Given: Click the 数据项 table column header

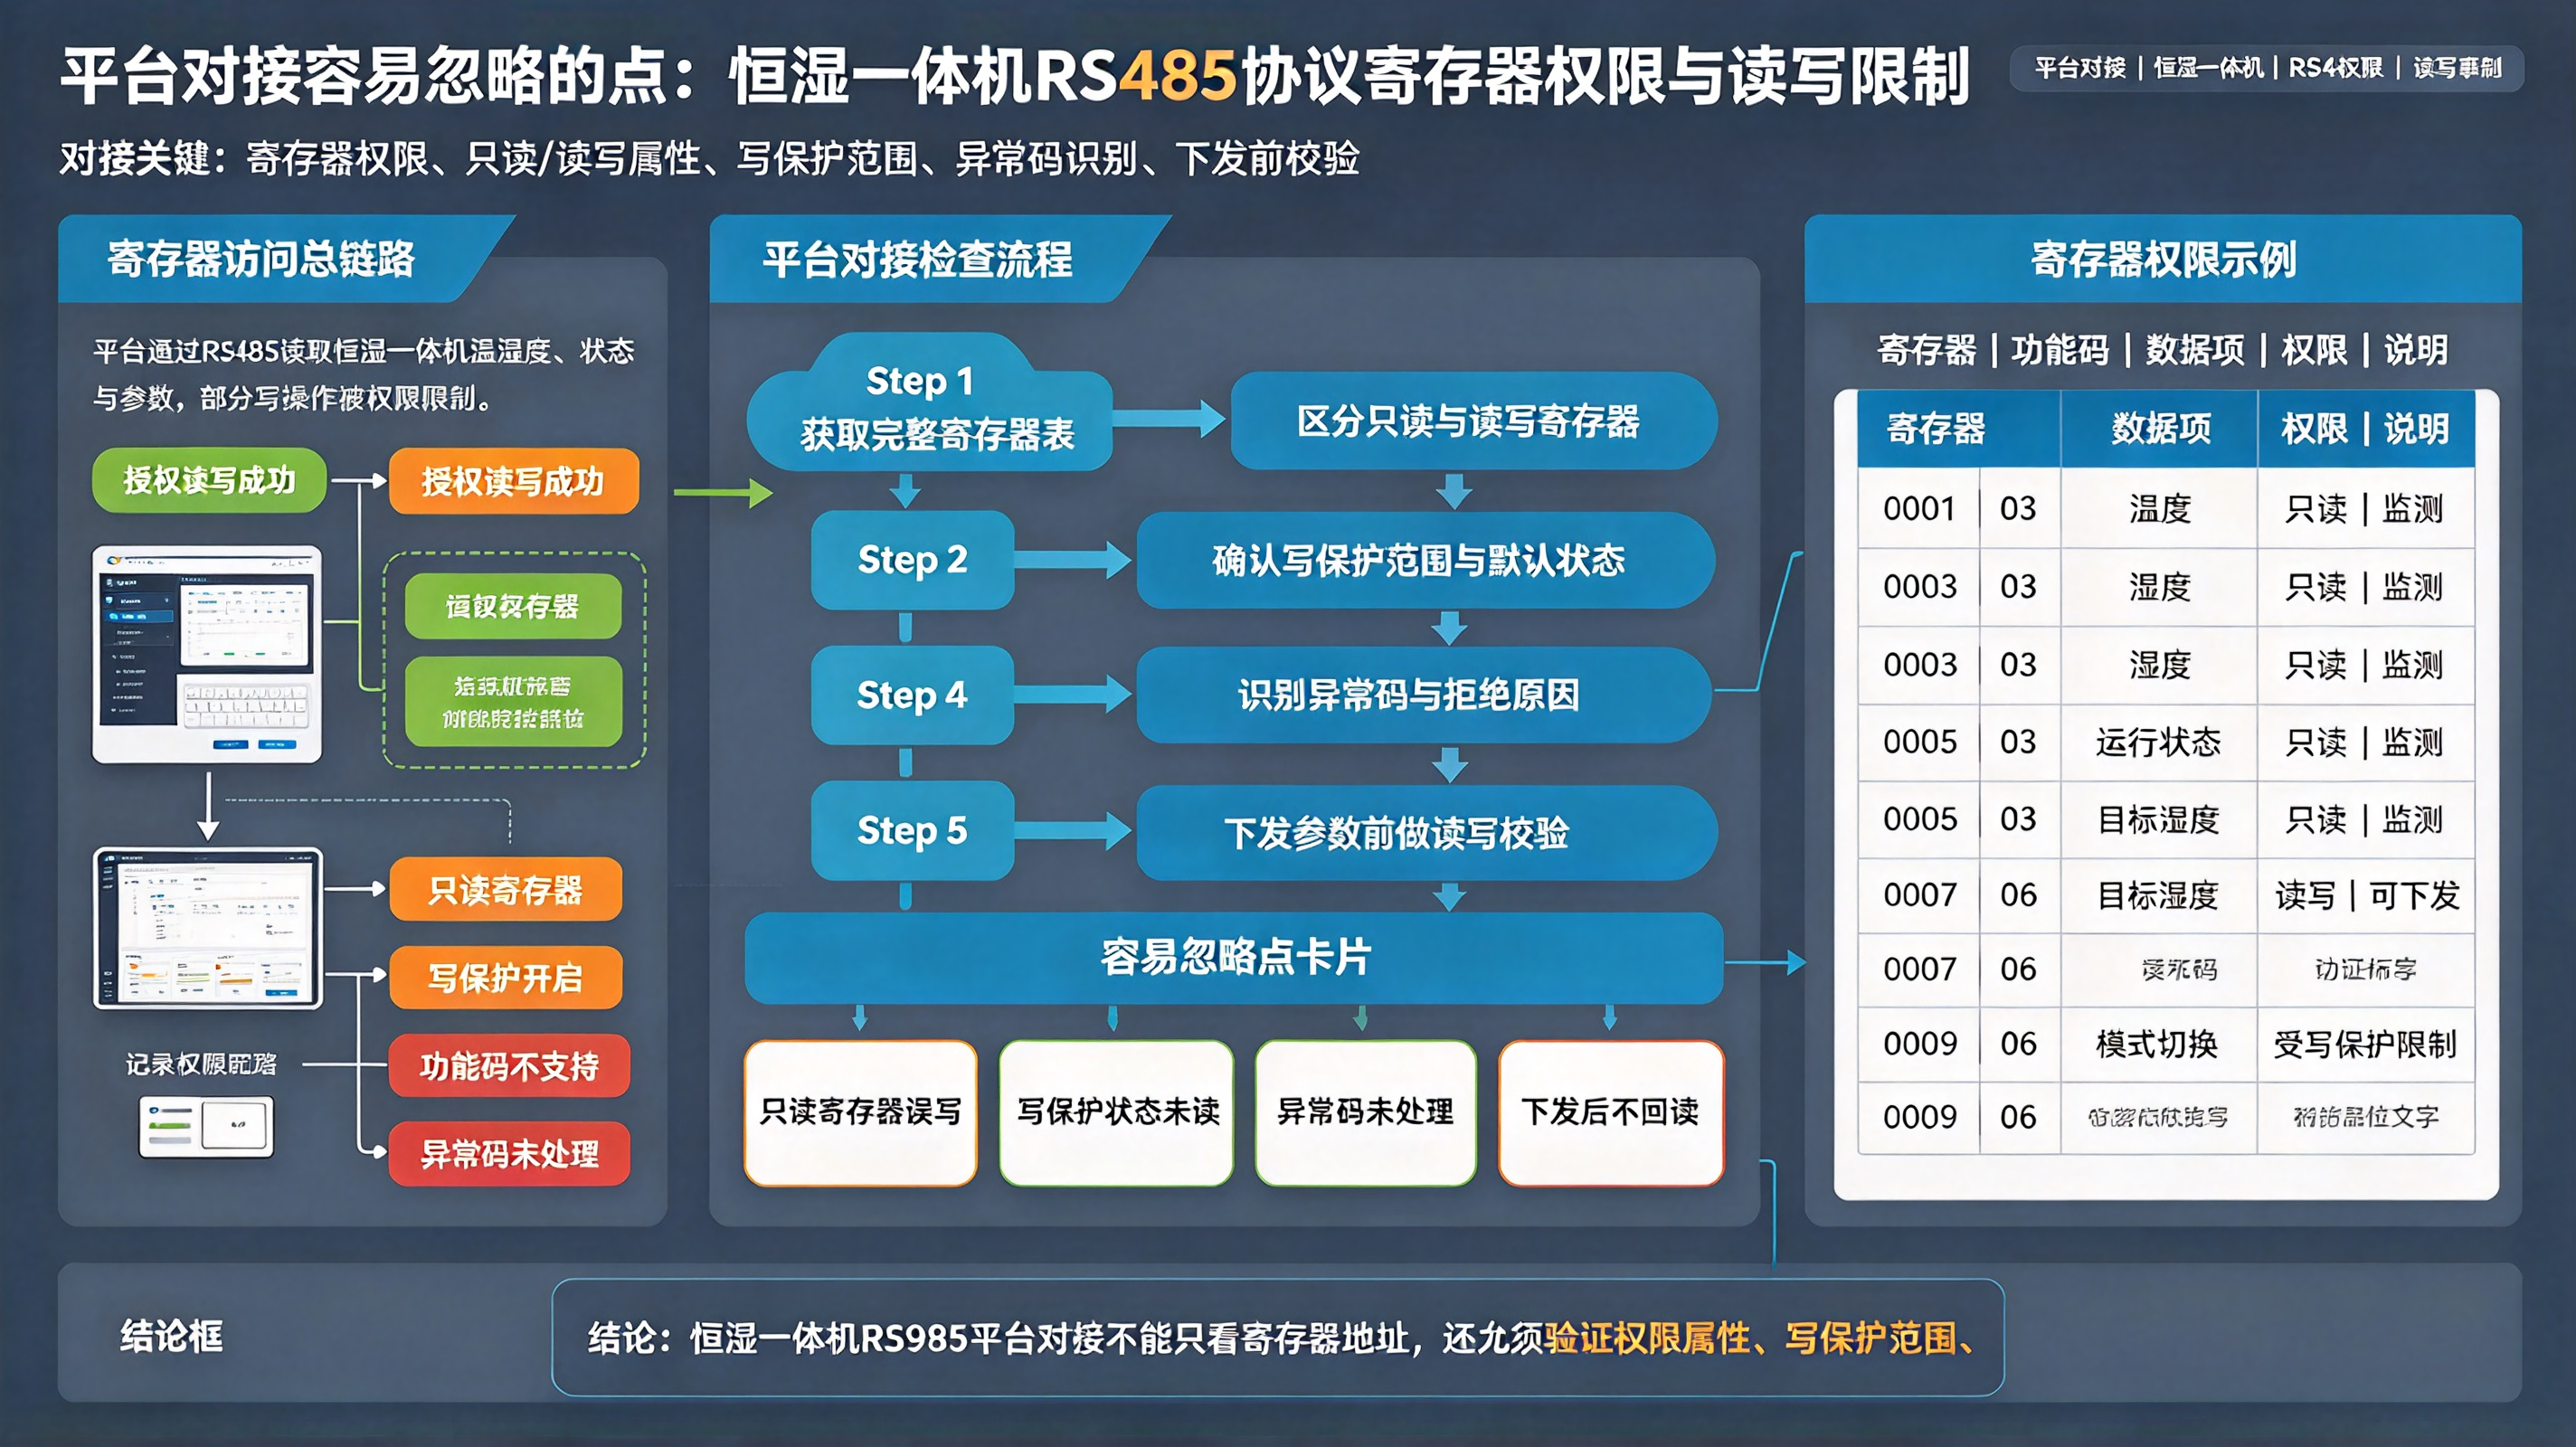Looking at the screenshot, I should (2159, 429).
